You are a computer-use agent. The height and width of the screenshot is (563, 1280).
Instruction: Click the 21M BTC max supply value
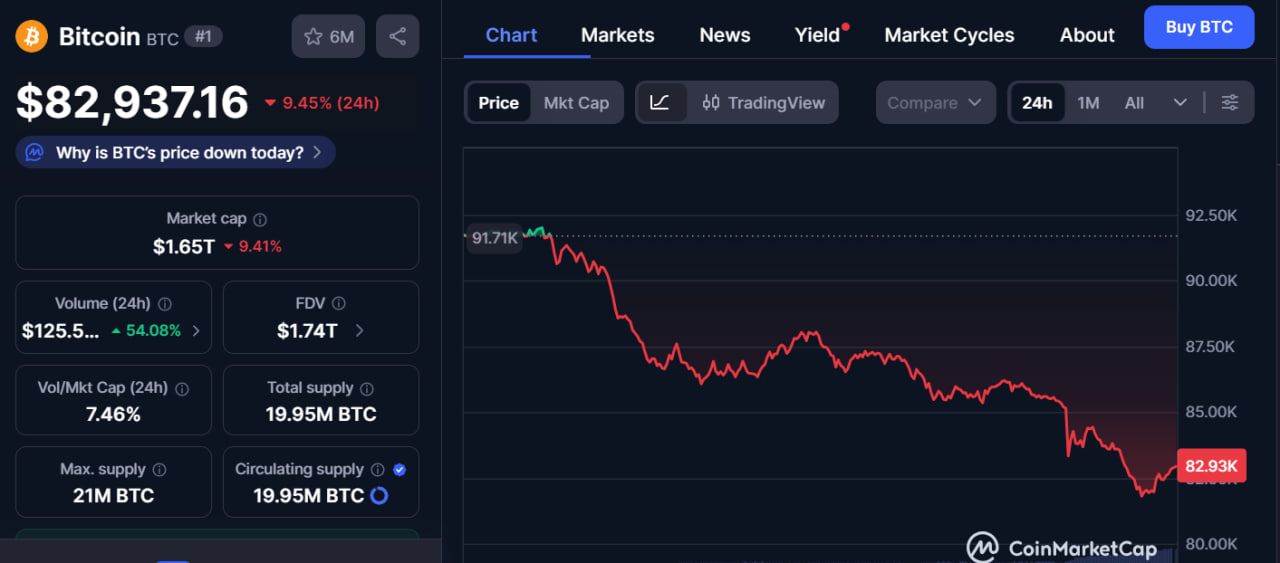(x=113, y=496)
